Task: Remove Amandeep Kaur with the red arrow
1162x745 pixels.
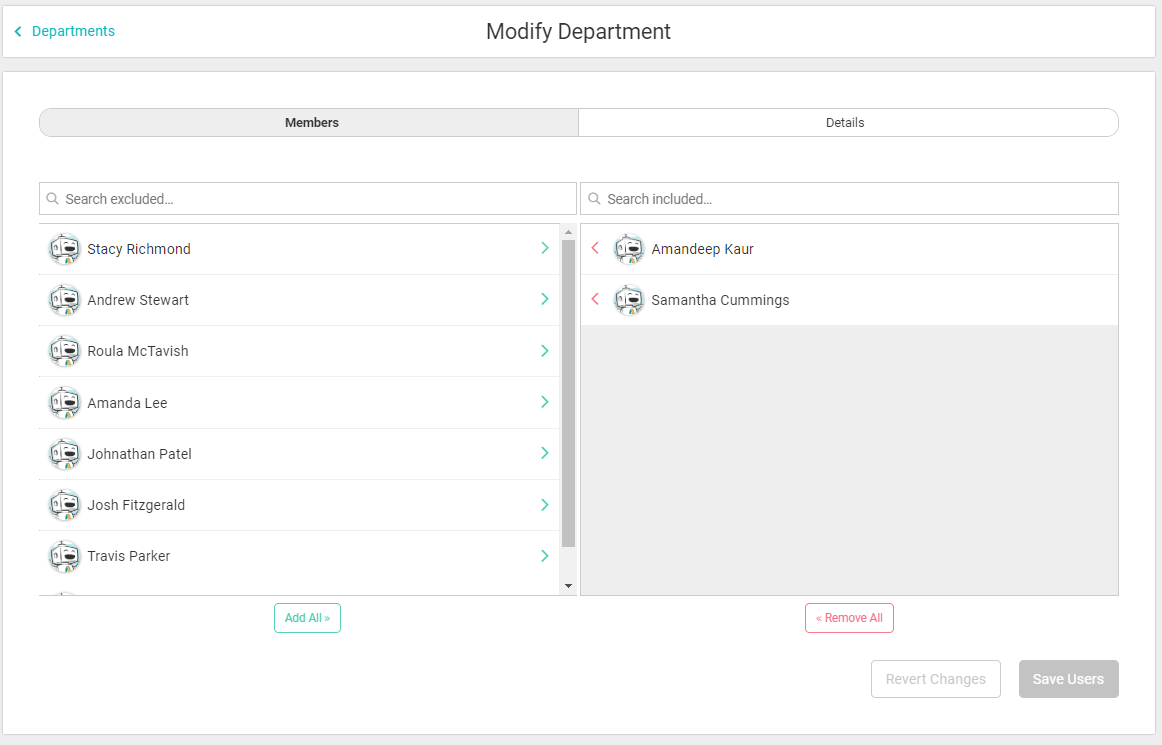Action: pos(595,248)
